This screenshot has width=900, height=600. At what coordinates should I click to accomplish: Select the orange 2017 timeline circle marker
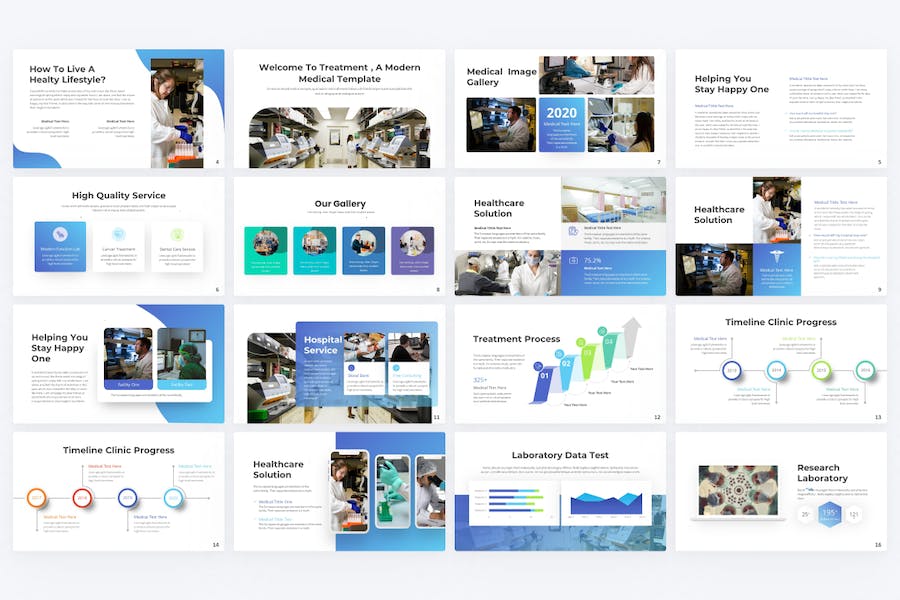coord(37,497)
